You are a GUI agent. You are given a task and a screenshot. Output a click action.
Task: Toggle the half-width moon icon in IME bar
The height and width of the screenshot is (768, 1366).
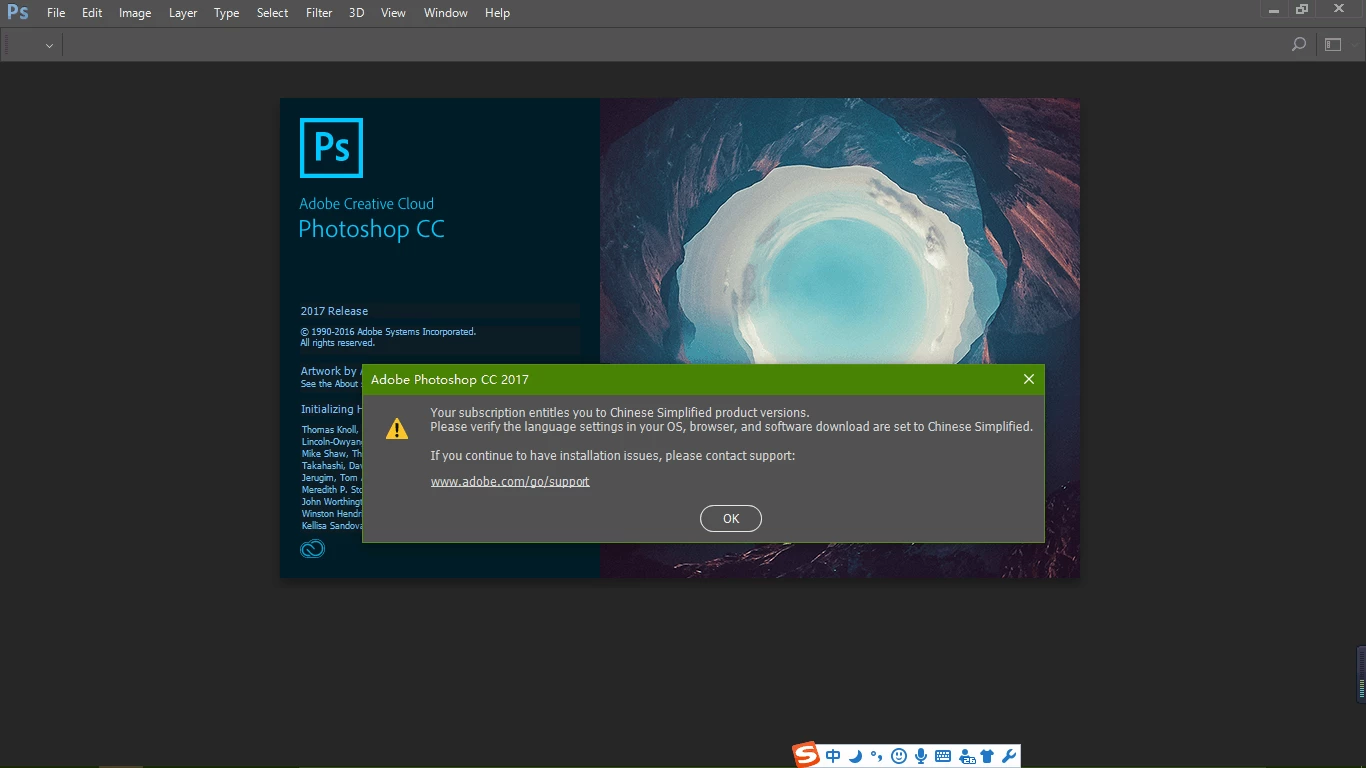(855, 756)
